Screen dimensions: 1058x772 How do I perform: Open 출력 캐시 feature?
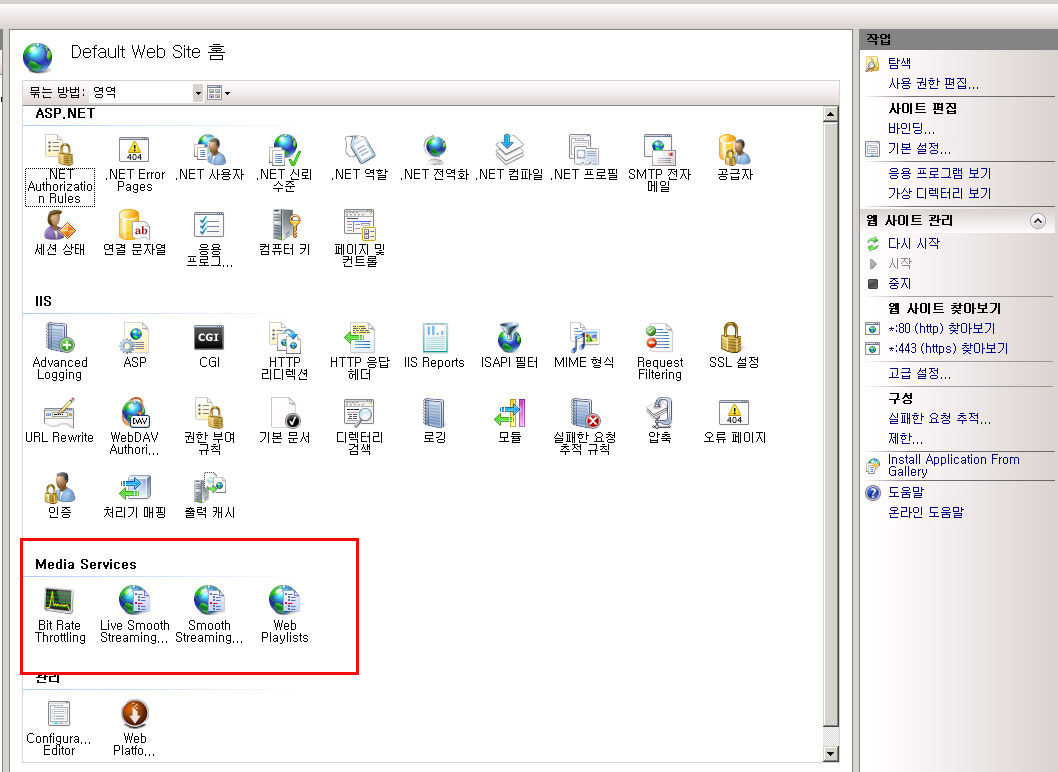[209, 496]
